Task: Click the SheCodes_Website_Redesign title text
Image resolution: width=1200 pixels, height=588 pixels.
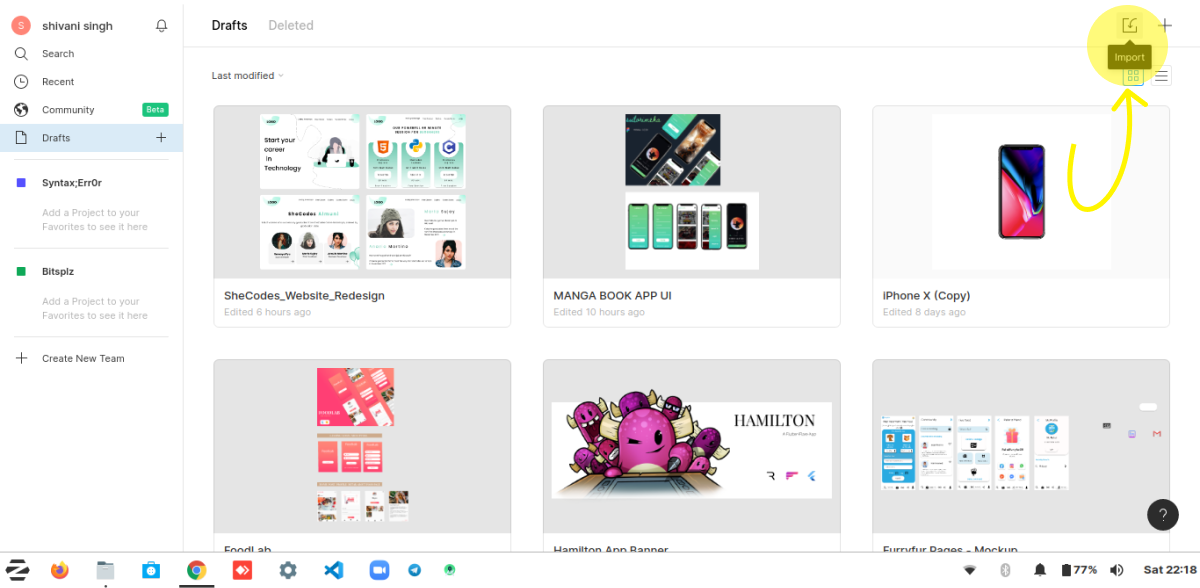Action: click(304, 296)
